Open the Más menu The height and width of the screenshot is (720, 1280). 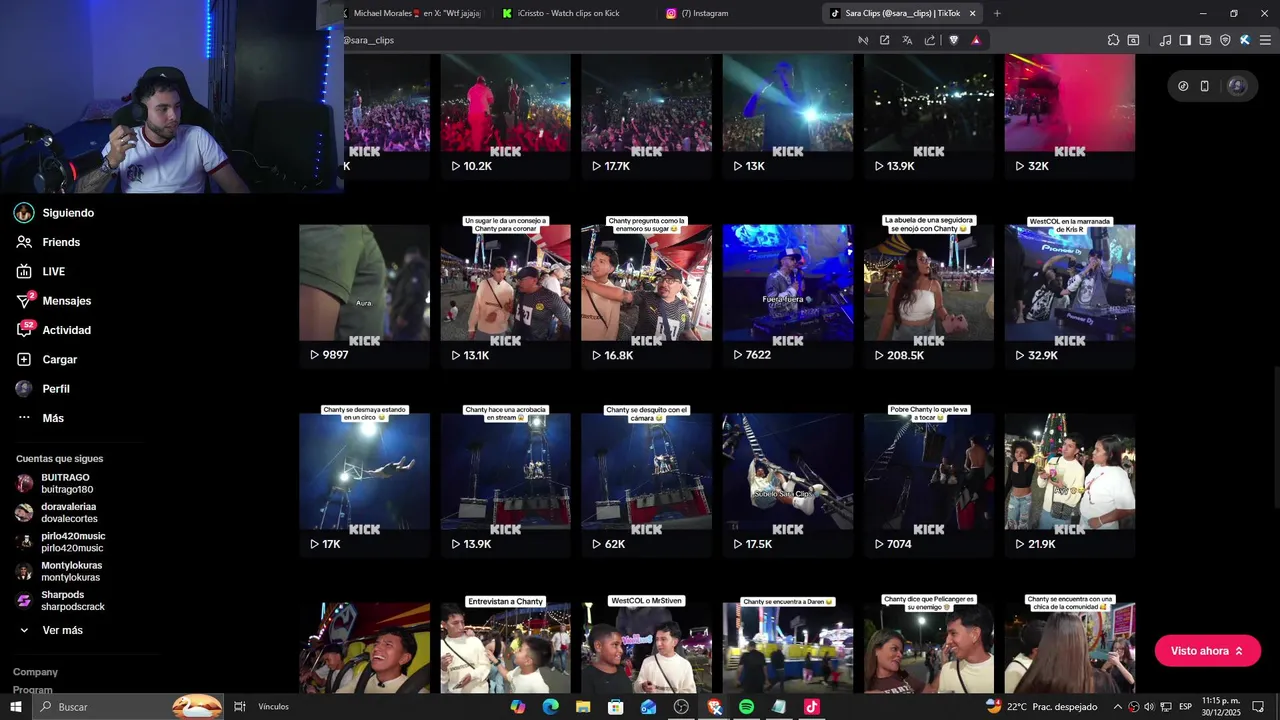tap(40, 418)
